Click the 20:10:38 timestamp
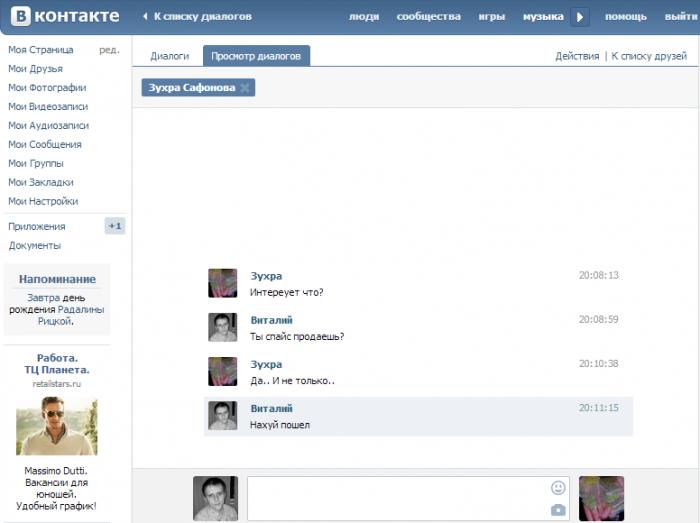This screenshot has height=523, width=700. pos(599,364)
